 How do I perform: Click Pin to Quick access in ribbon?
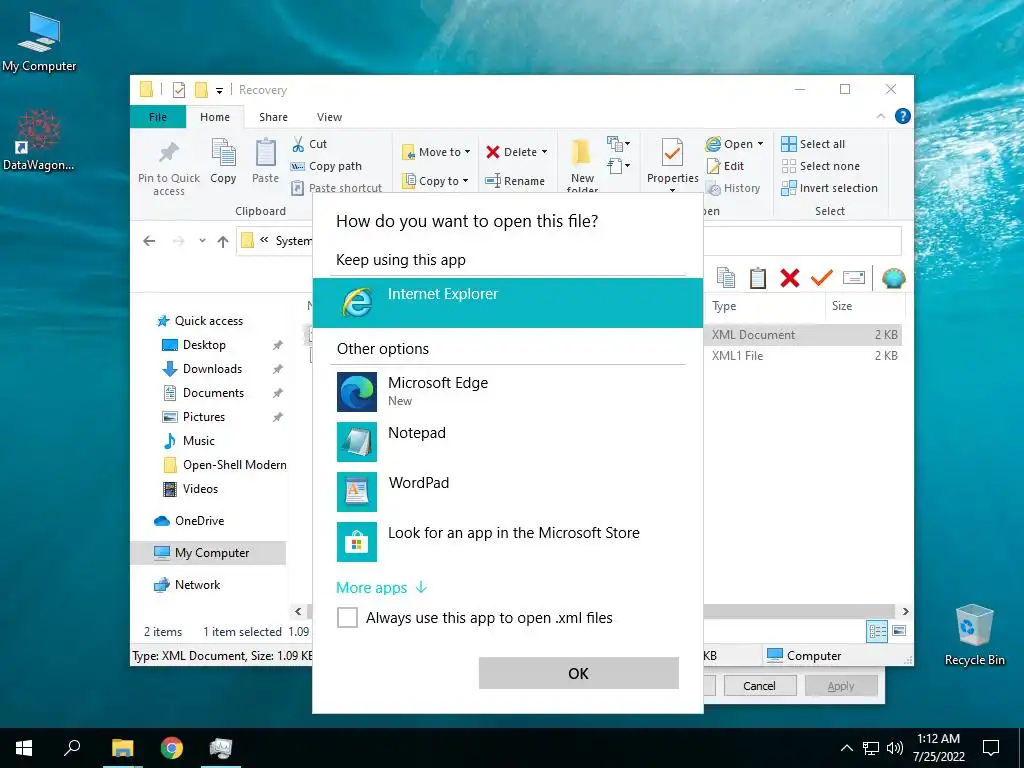click(x=168, y=168)
